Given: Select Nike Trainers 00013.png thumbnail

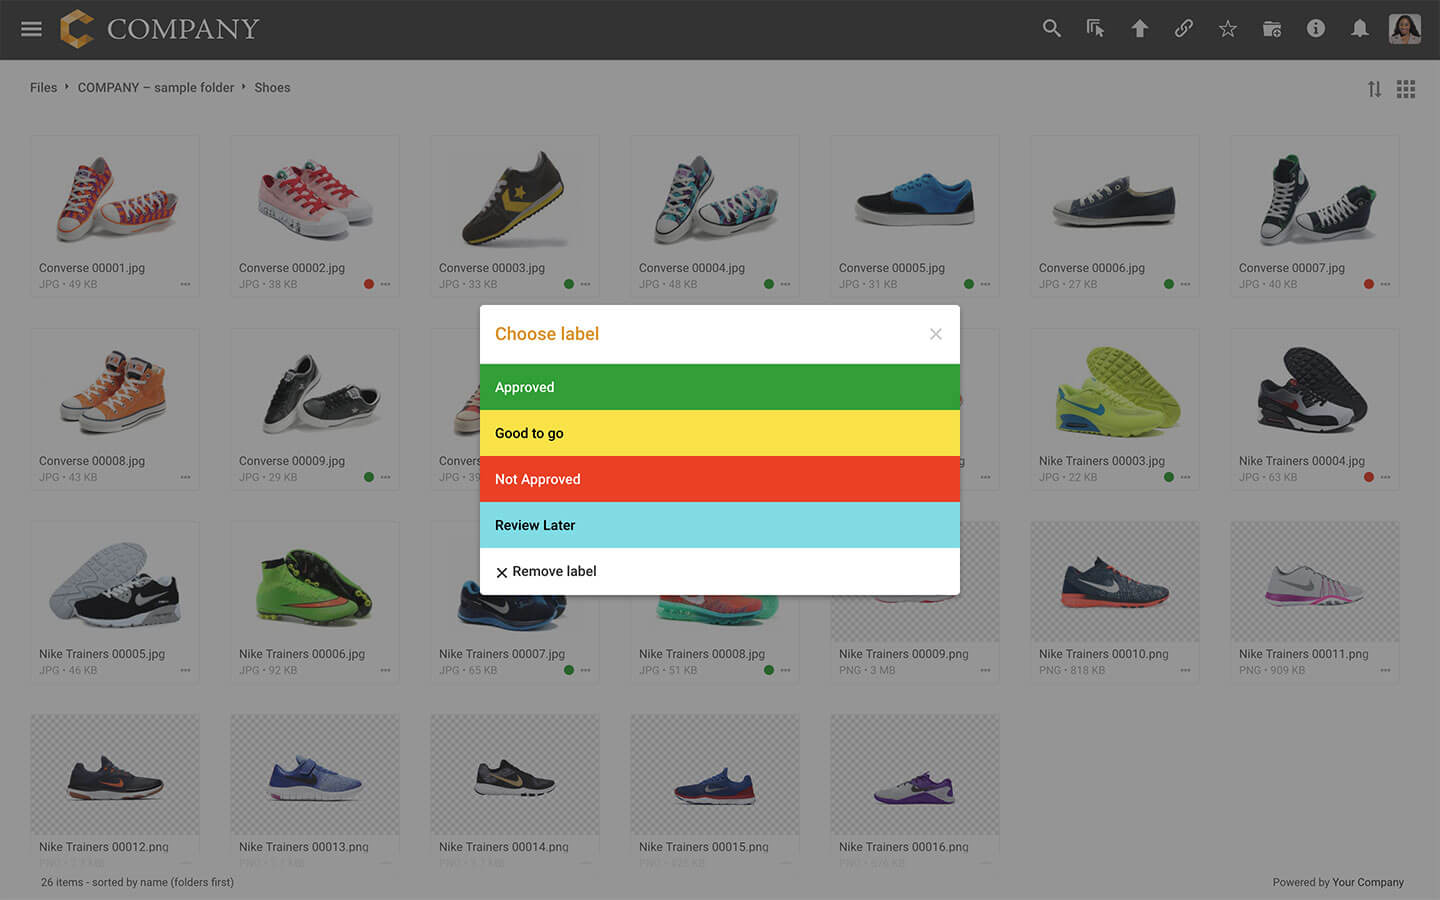Looking at the screenshot, I should tap(315, 775).
